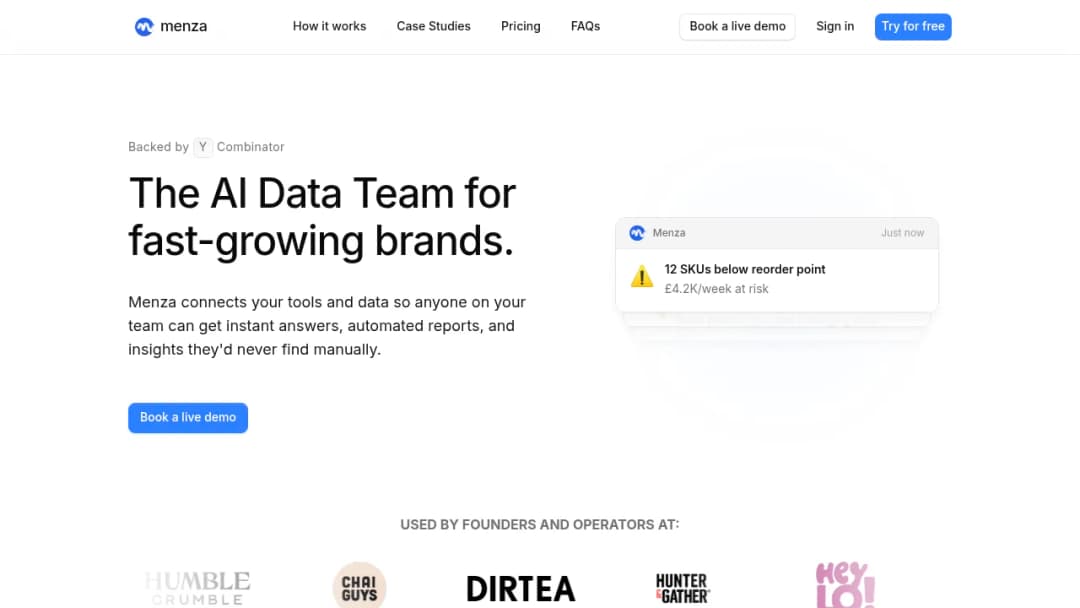Screen dimensions: 1080x608
Task: Click Book a live demo in header
Action: (737, 27)
